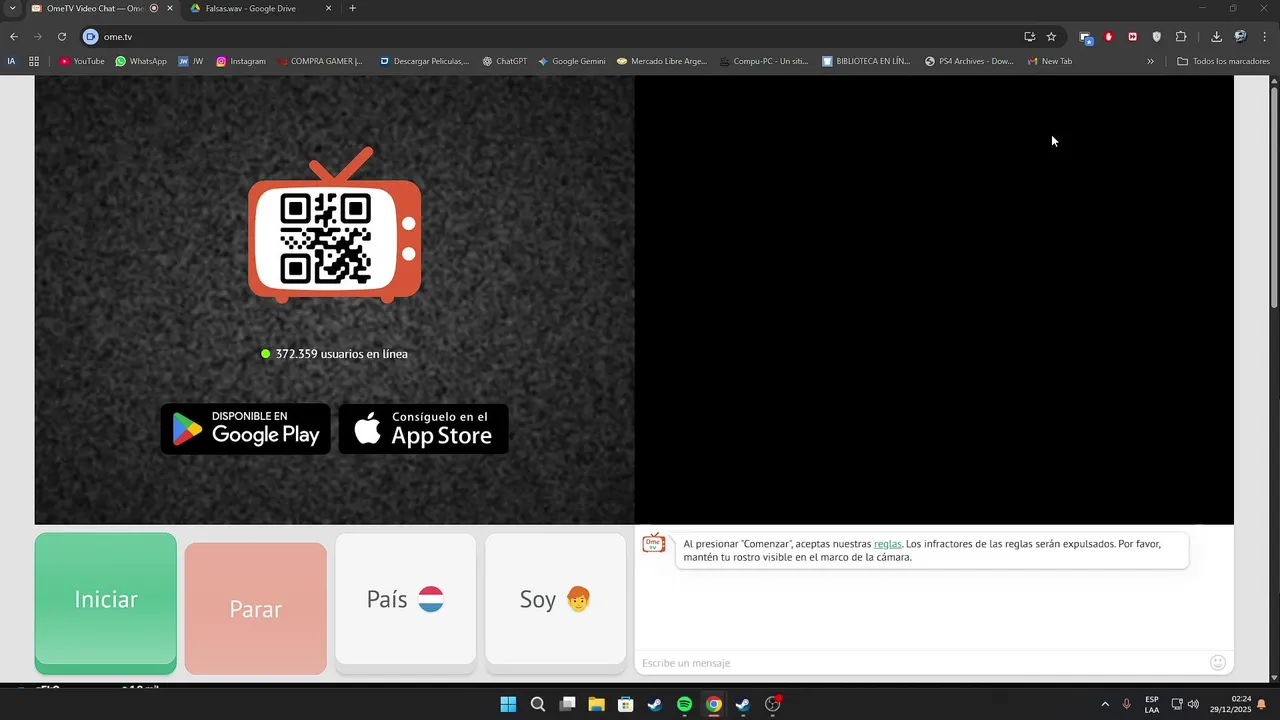Open the Todos los marcadores folder
Viewport: 1280px width, 720px height.
[x=1223, y=61]
